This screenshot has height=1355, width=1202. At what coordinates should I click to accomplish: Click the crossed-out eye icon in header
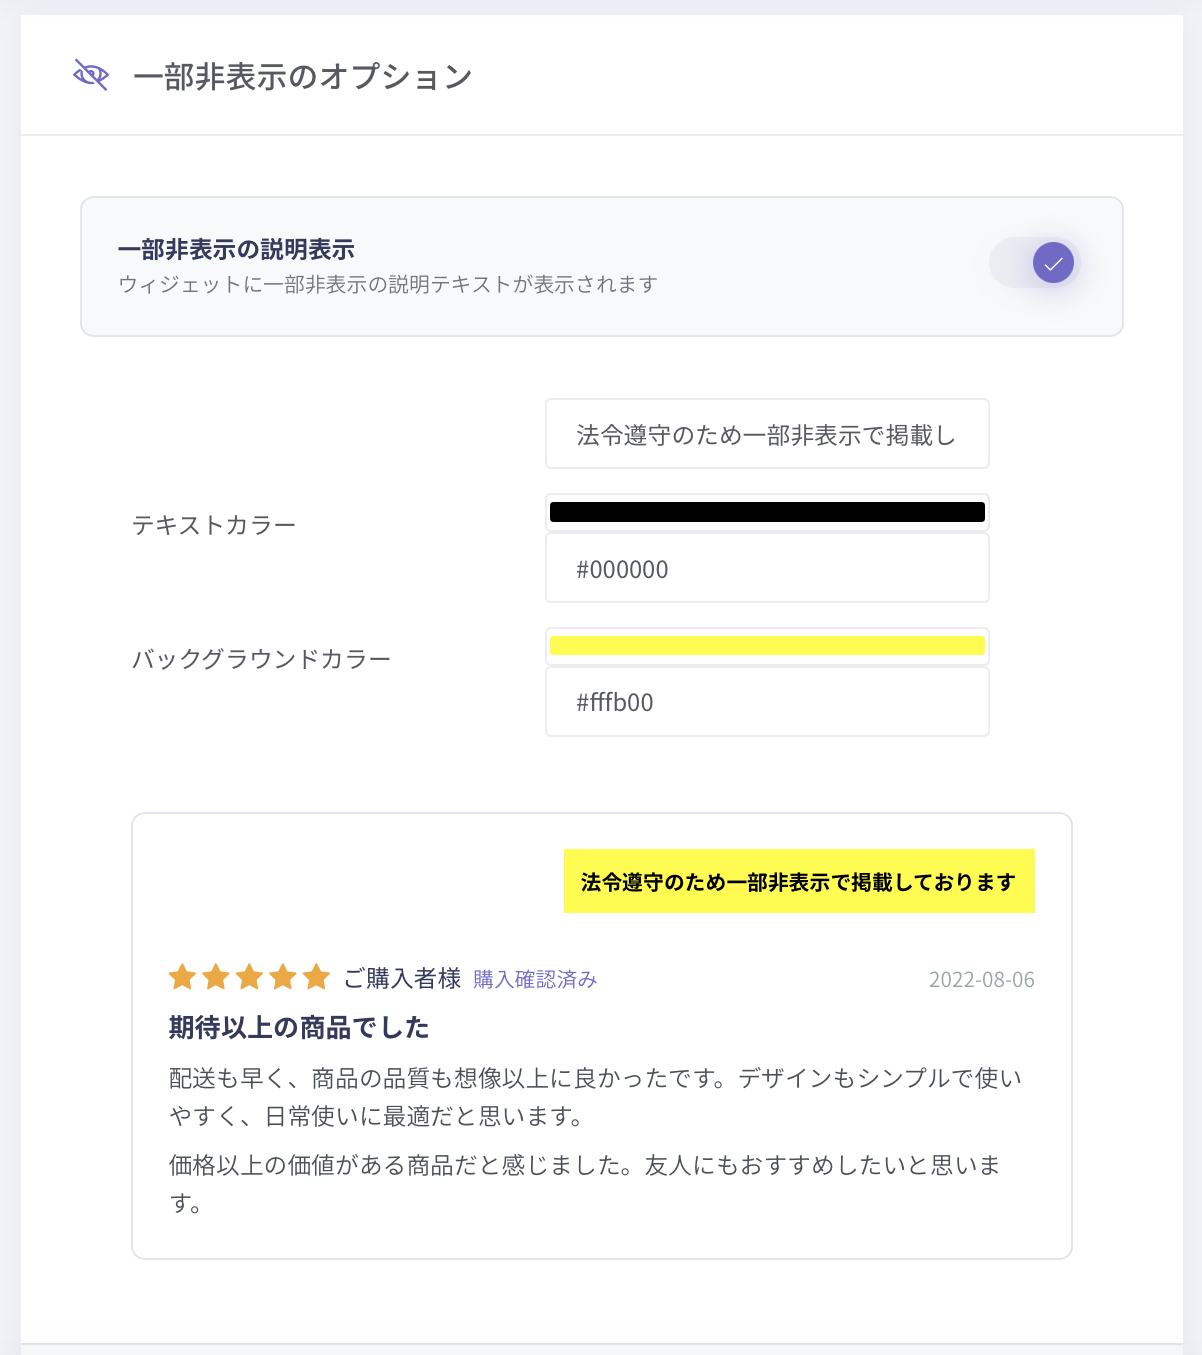[91, 75]
